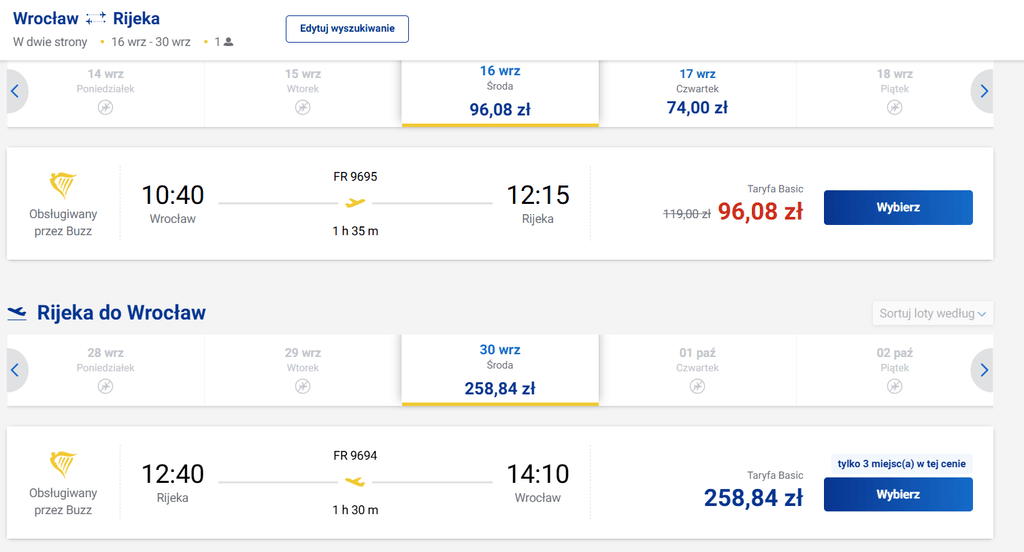The image size is (1024, 552).
Task: Select 28 wrz Poniedziałek return date
Action: tap(105, 370)
